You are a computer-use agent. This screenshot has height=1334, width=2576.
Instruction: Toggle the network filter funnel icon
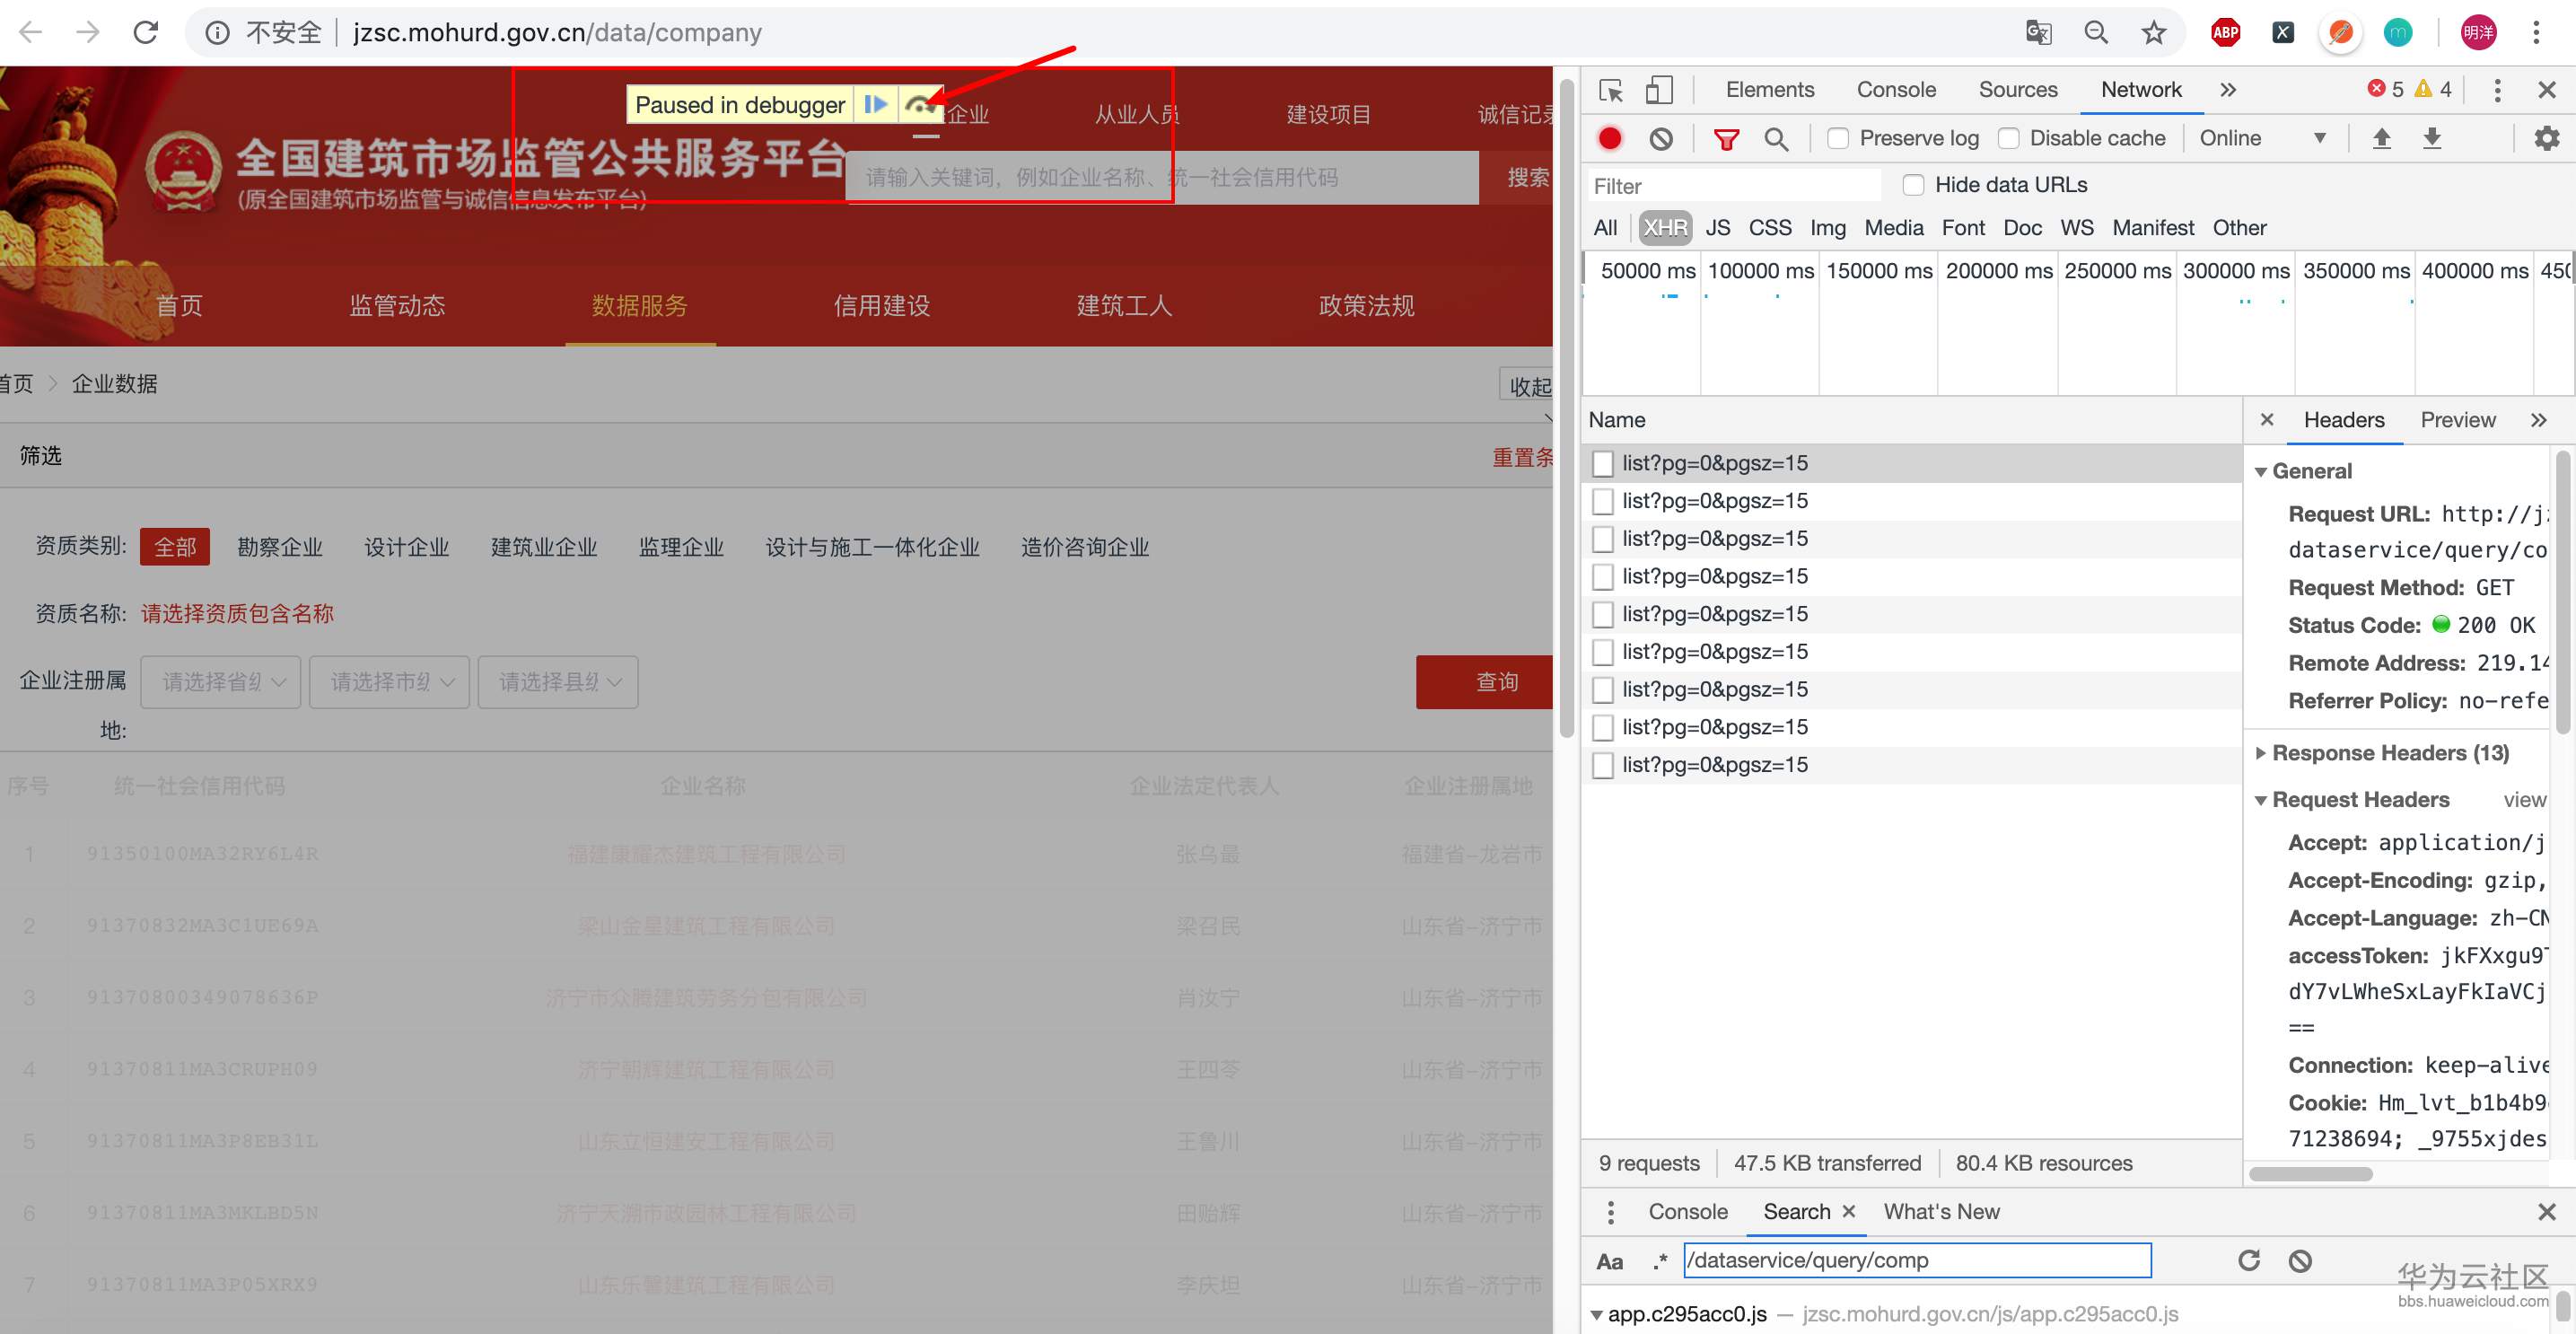1726,139
